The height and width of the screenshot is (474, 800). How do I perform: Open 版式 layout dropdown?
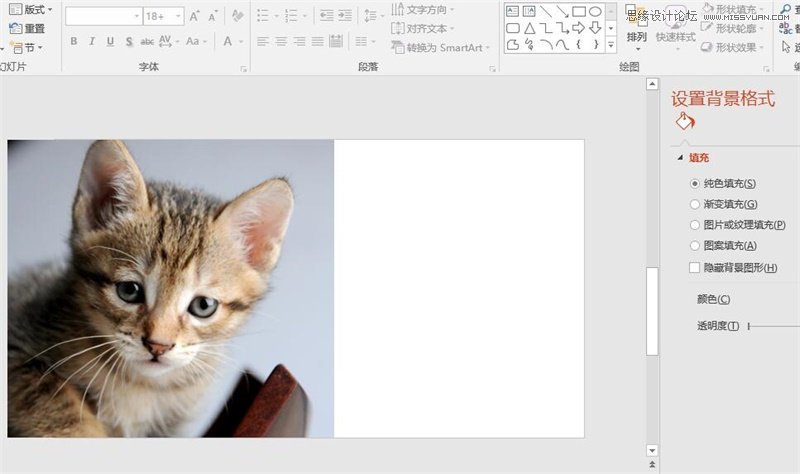[x=31, y=9]
